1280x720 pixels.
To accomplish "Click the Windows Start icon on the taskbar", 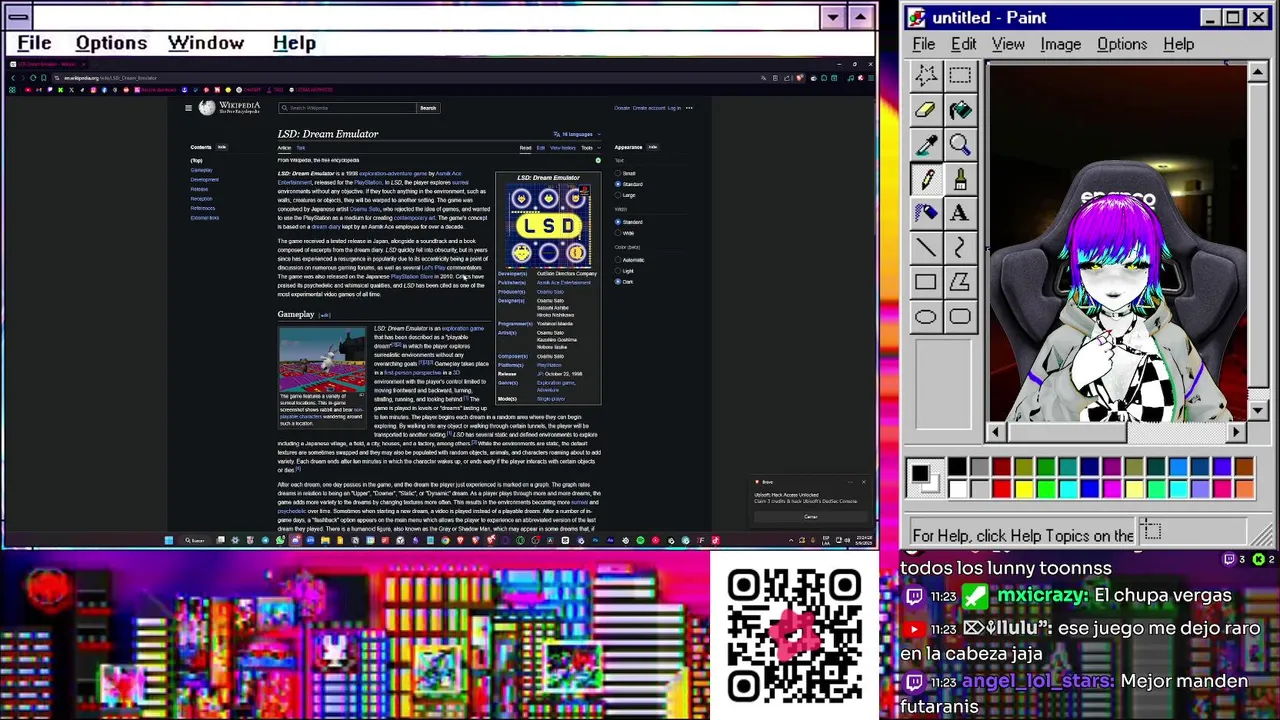I will click(x=169, y=541).
